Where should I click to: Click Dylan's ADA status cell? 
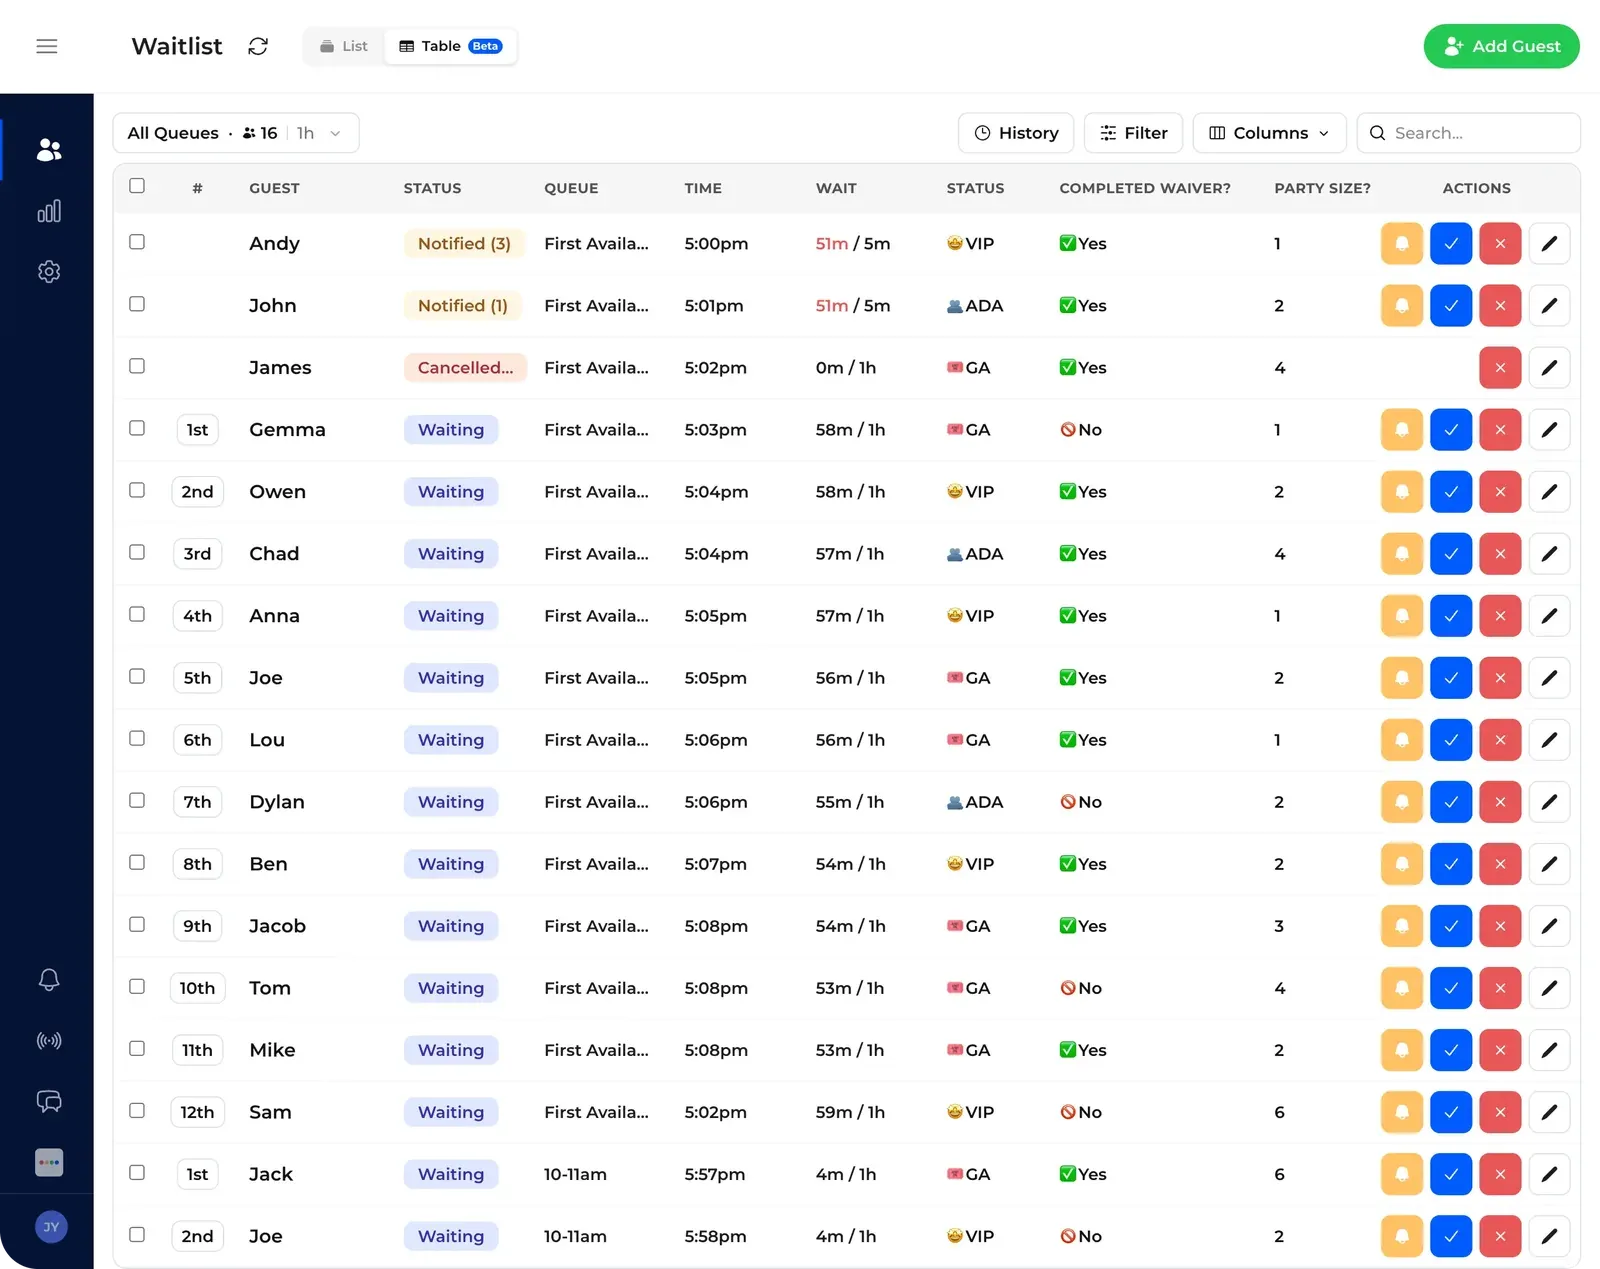pyautogui.click(x=975, y=802)
